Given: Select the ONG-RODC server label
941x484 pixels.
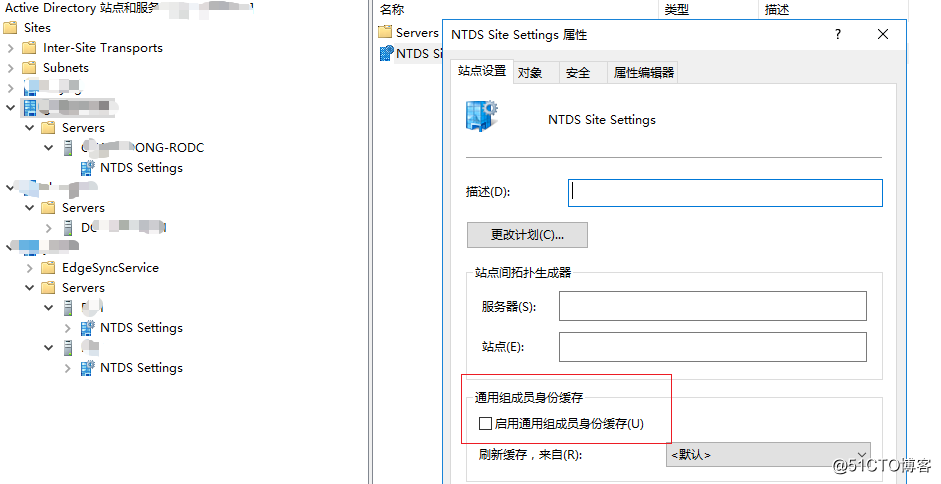Looking at the screenshot, I should coord(143,148).
